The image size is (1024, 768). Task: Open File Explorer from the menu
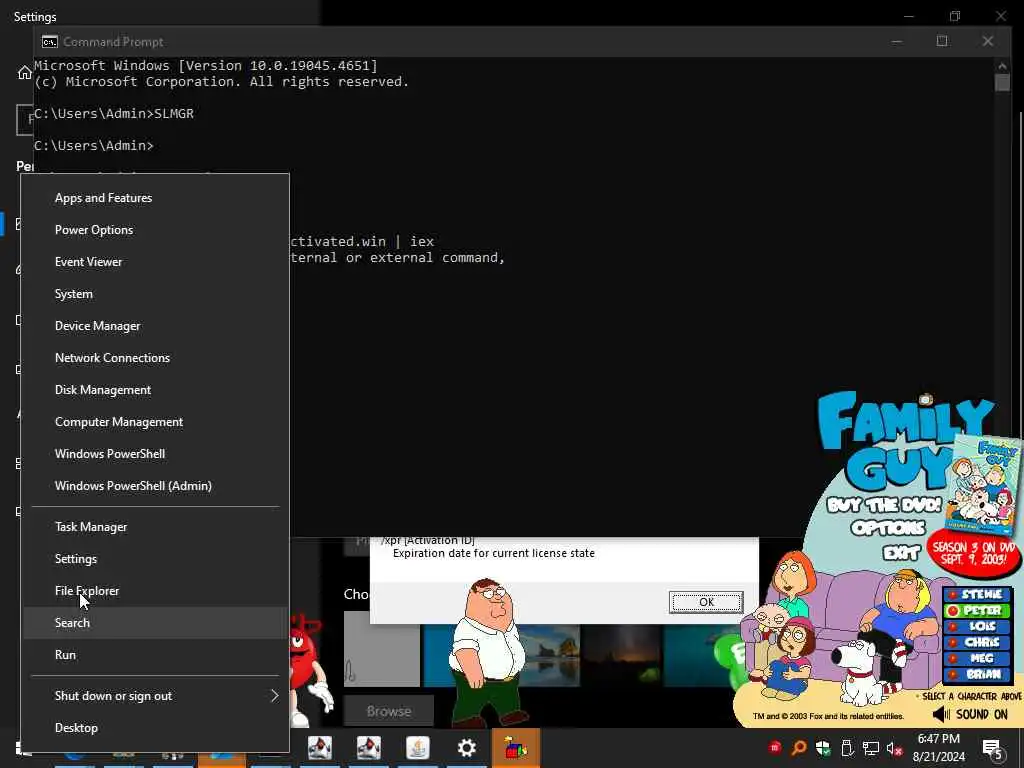(x=155, y=591)
